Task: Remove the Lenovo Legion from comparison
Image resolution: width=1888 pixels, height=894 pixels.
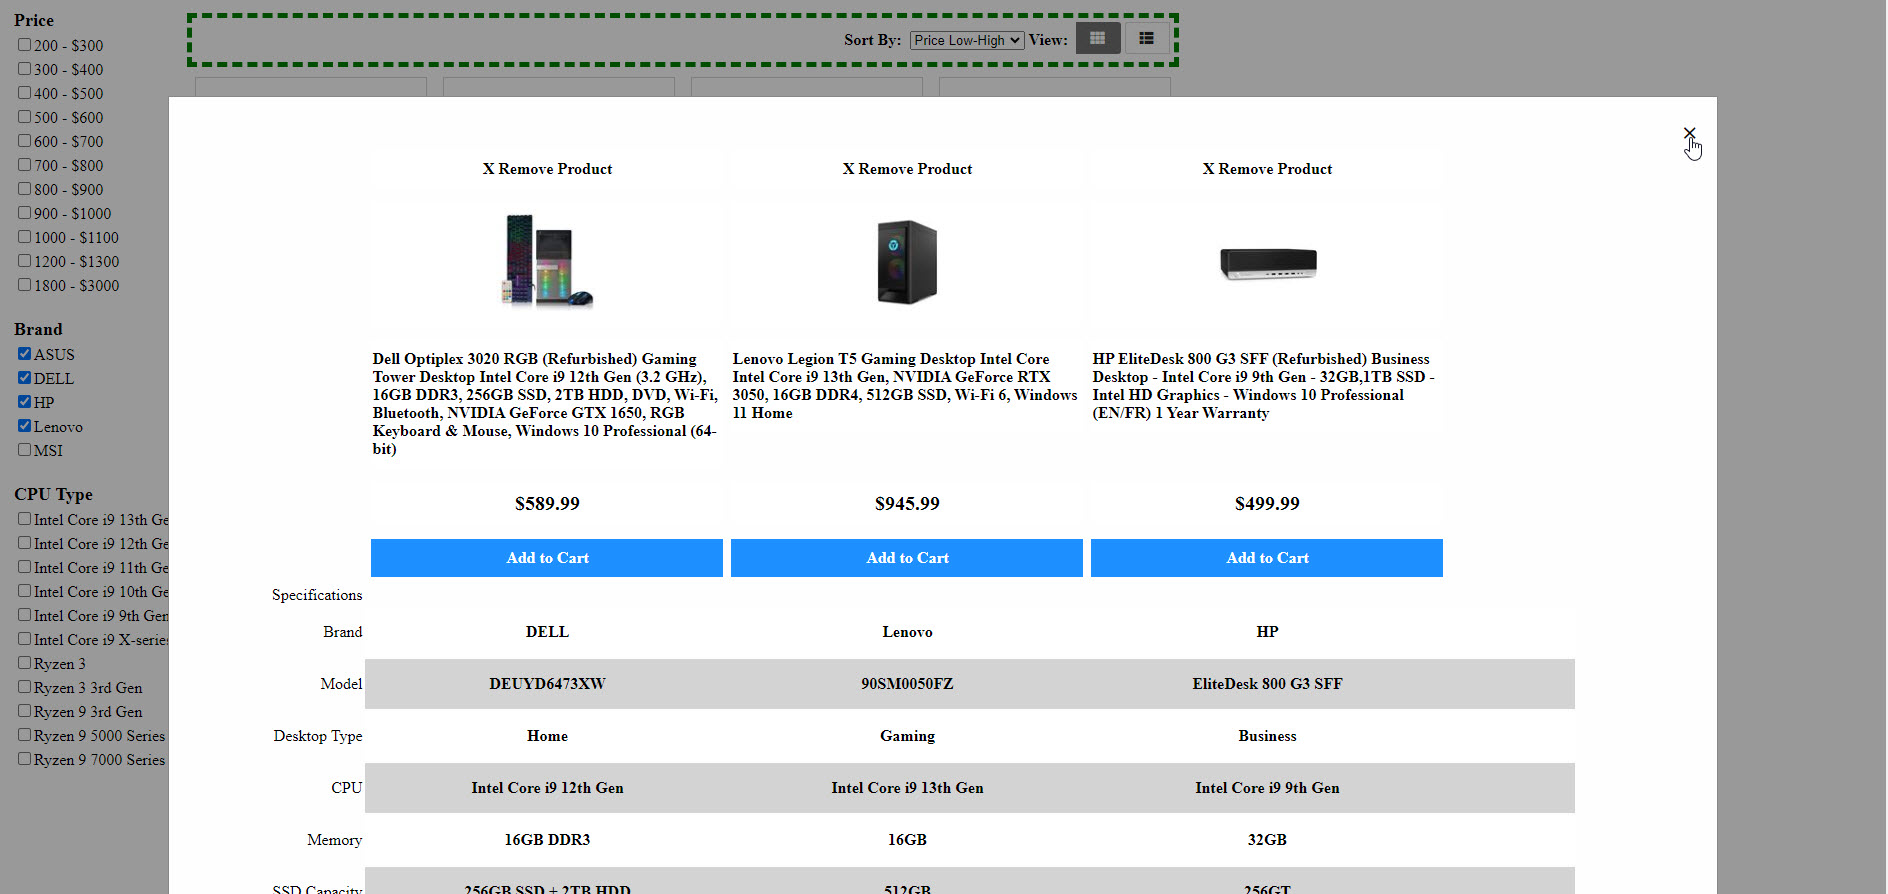Action: coord(907,169)
